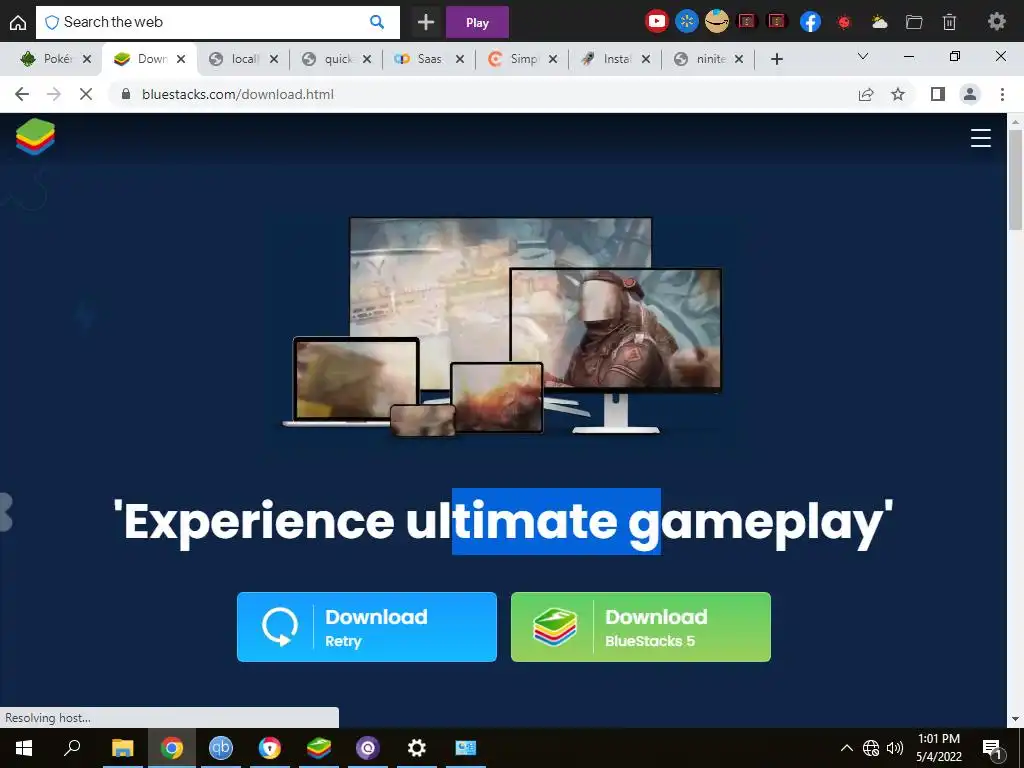The width and height of the screenshot is (1024, 768).
Task: Click the lock site info icon
Action: pyautogui.click(x=126, y=94)
